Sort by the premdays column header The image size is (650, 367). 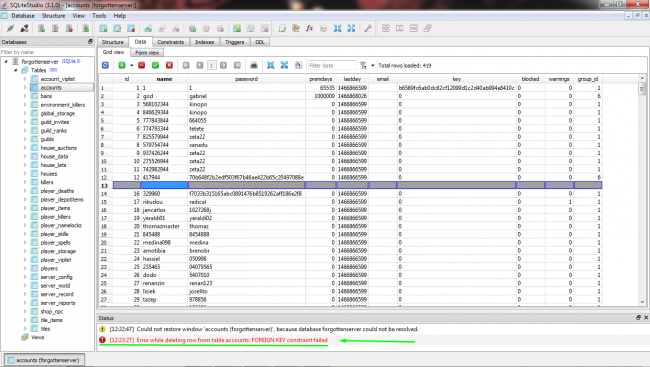pyautogui.click(x=320, y=79)
